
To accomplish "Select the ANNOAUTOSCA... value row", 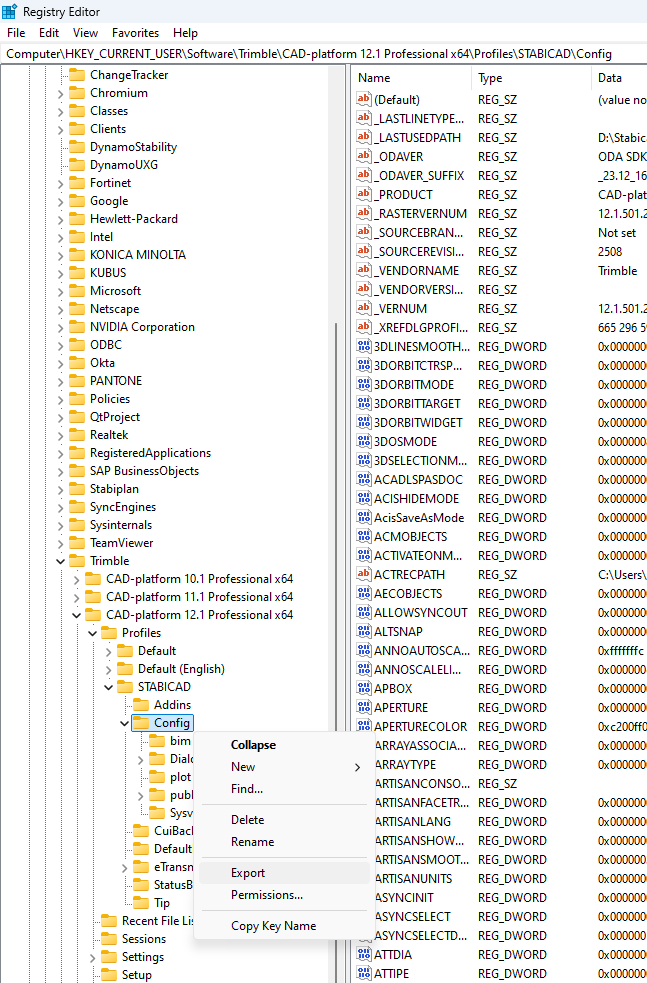I will click(x=500, y=651).
